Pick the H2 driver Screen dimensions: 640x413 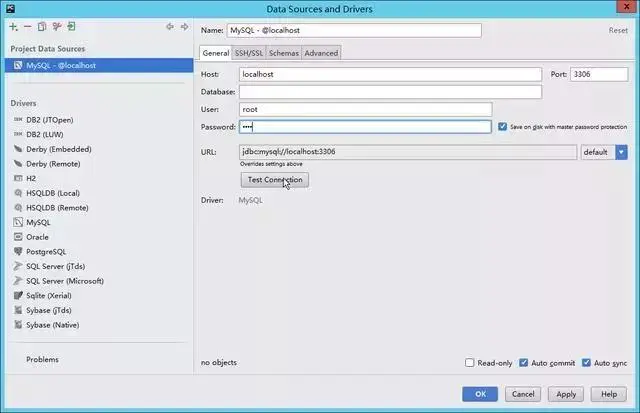(31, 179)
